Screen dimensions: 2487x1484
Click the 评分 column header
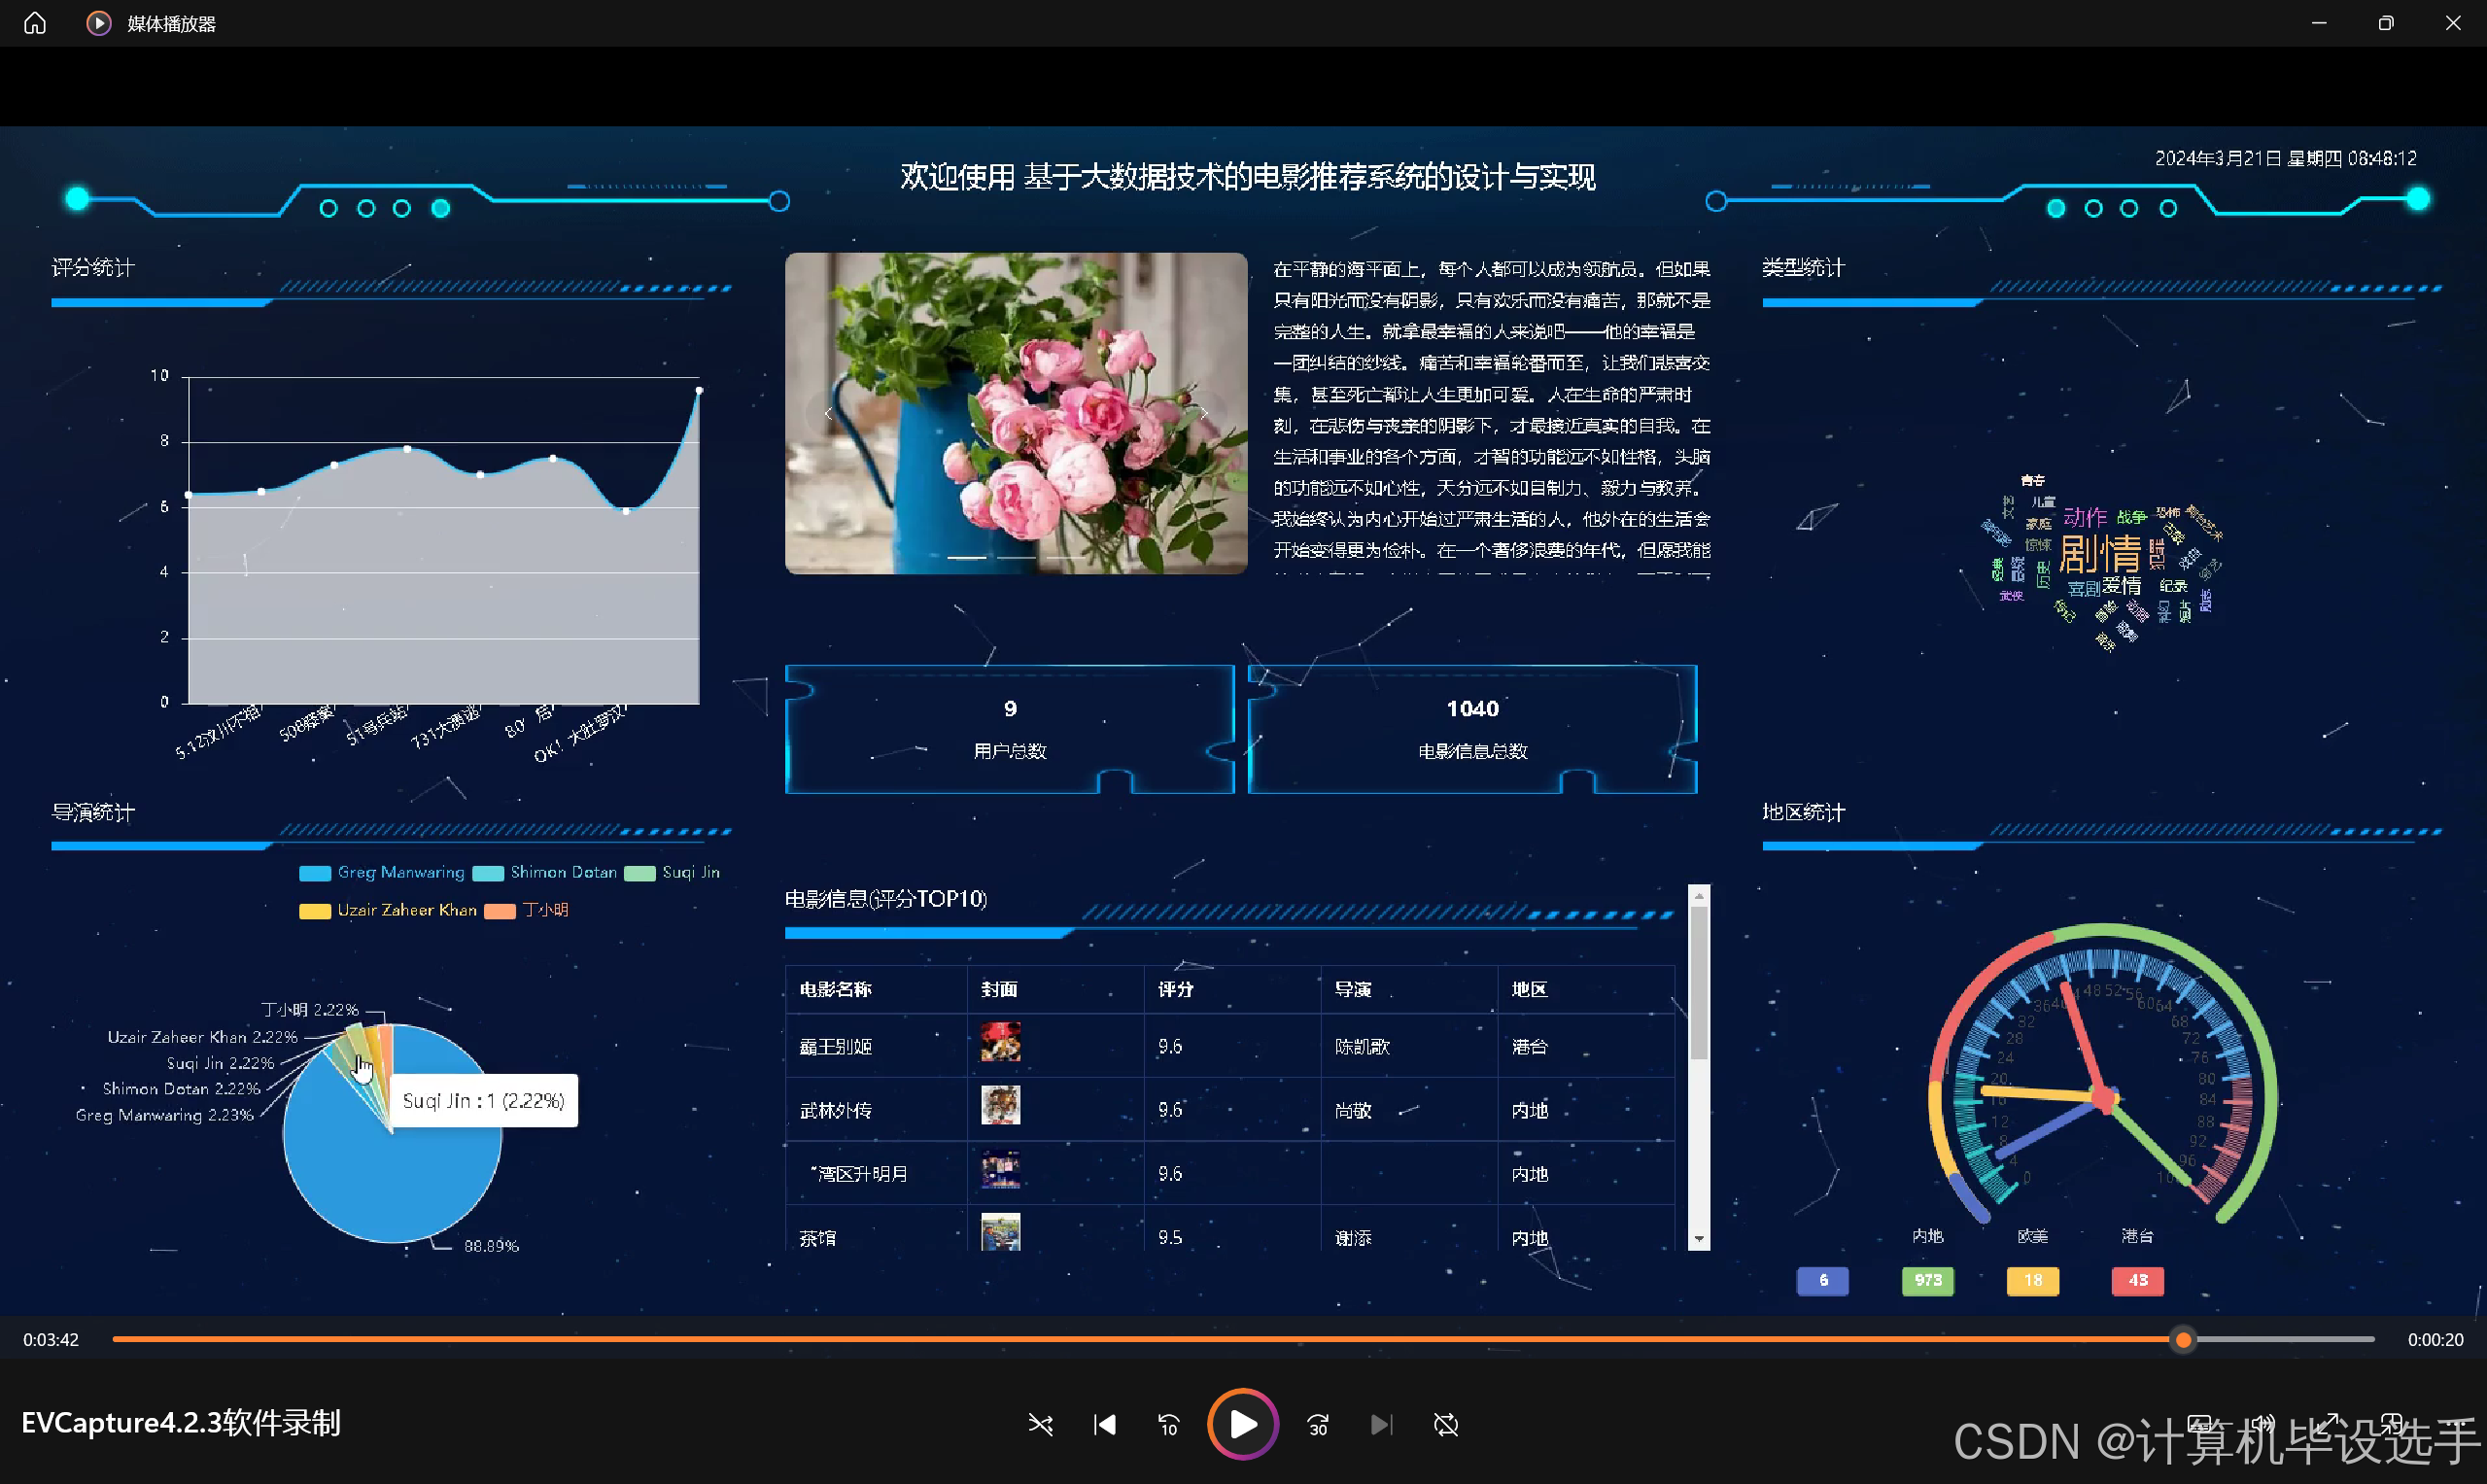1176,989
